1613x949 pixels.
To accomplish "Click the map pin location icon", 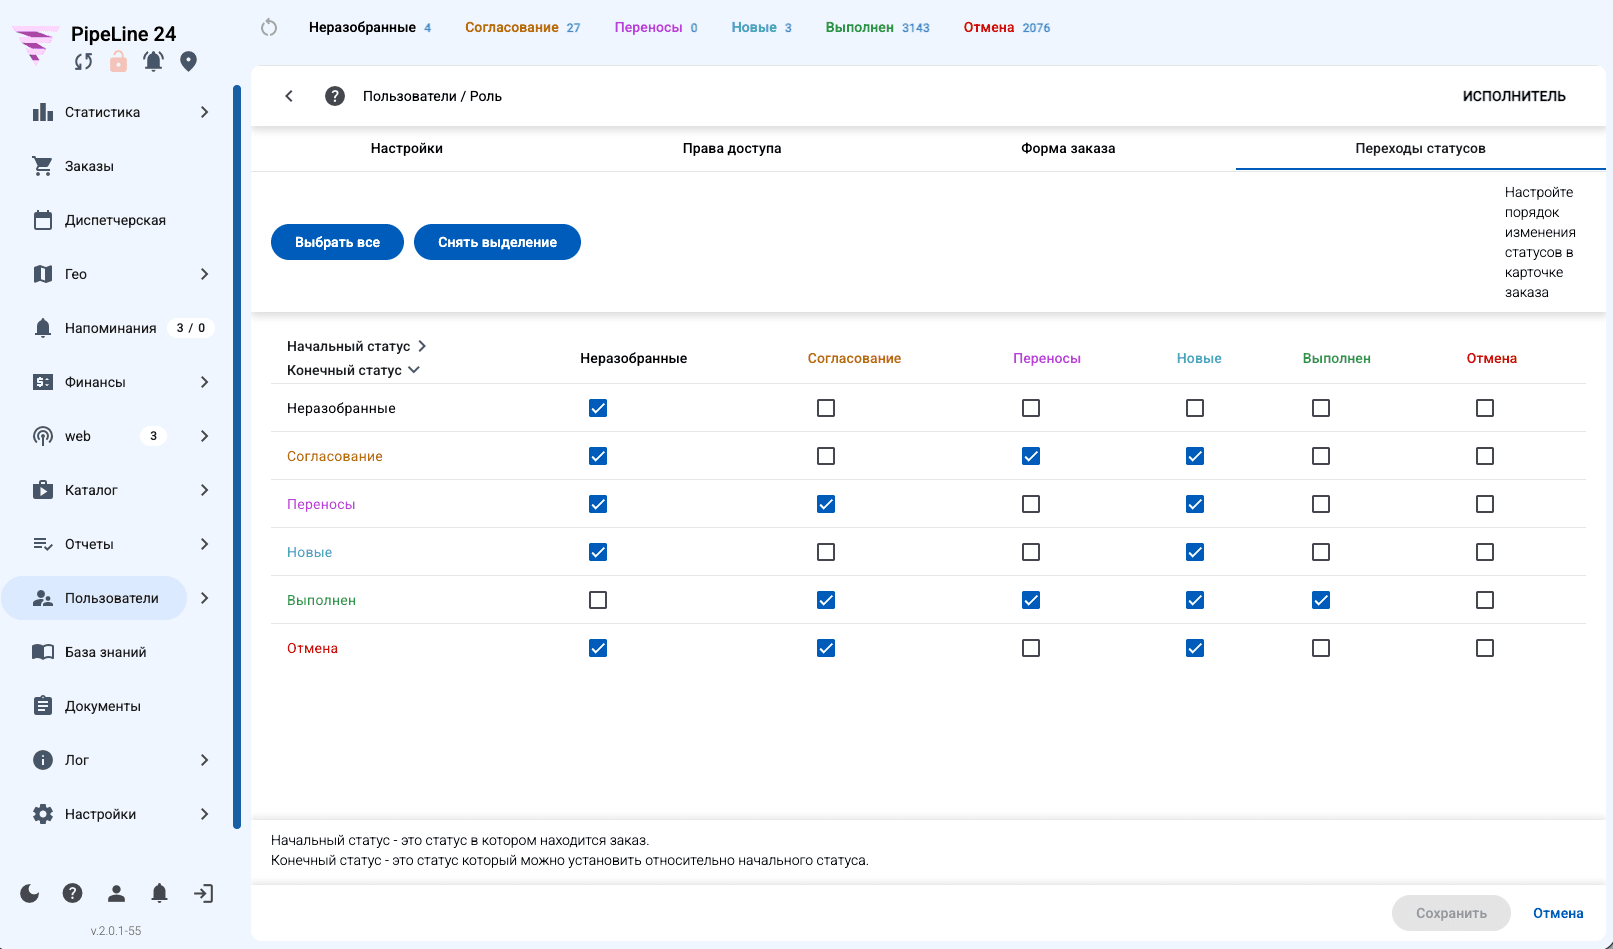I will pyautogui.click(x=188, y=62).
